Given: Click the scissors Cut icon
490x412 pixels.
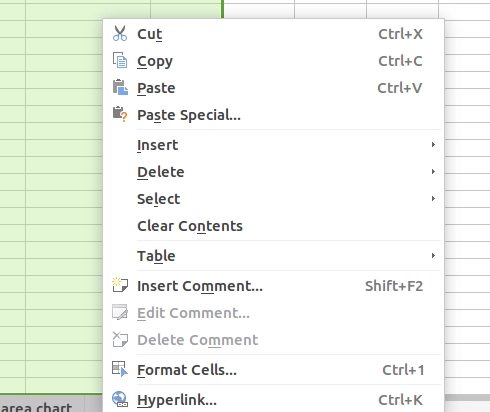Looking at the screenshot, I should tap(120, 33).
